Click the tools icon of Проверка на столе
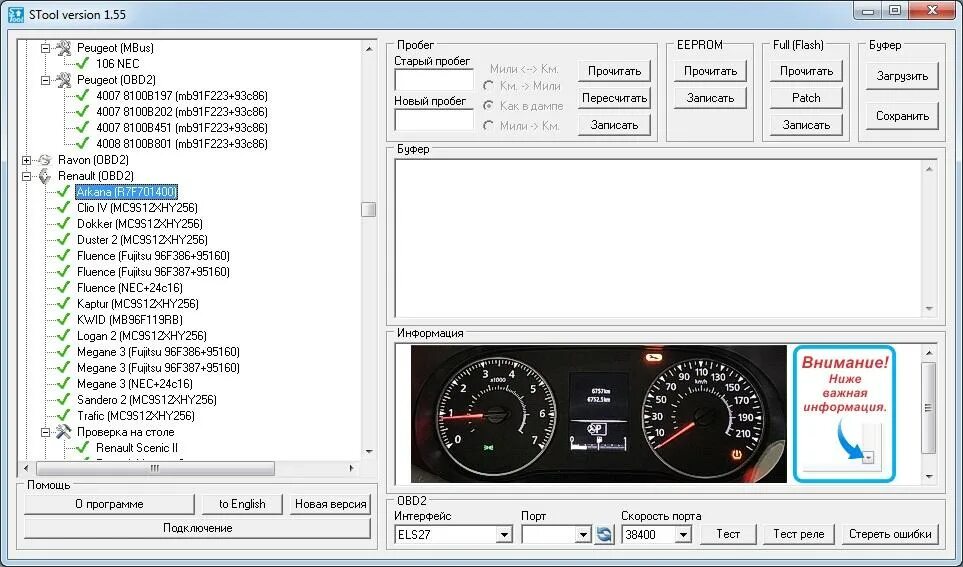The image size is (963, 567). pyautogui.click(x=63, y=432)
